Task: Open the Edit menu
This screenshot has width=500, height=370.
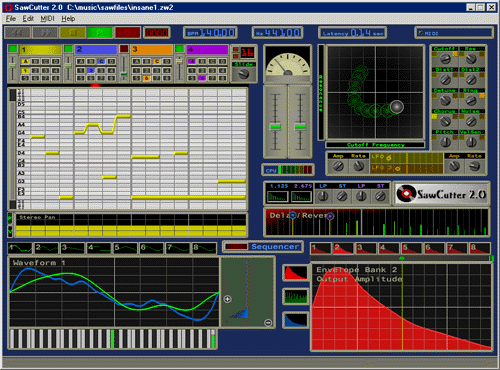Action: (x=28, y=19)
